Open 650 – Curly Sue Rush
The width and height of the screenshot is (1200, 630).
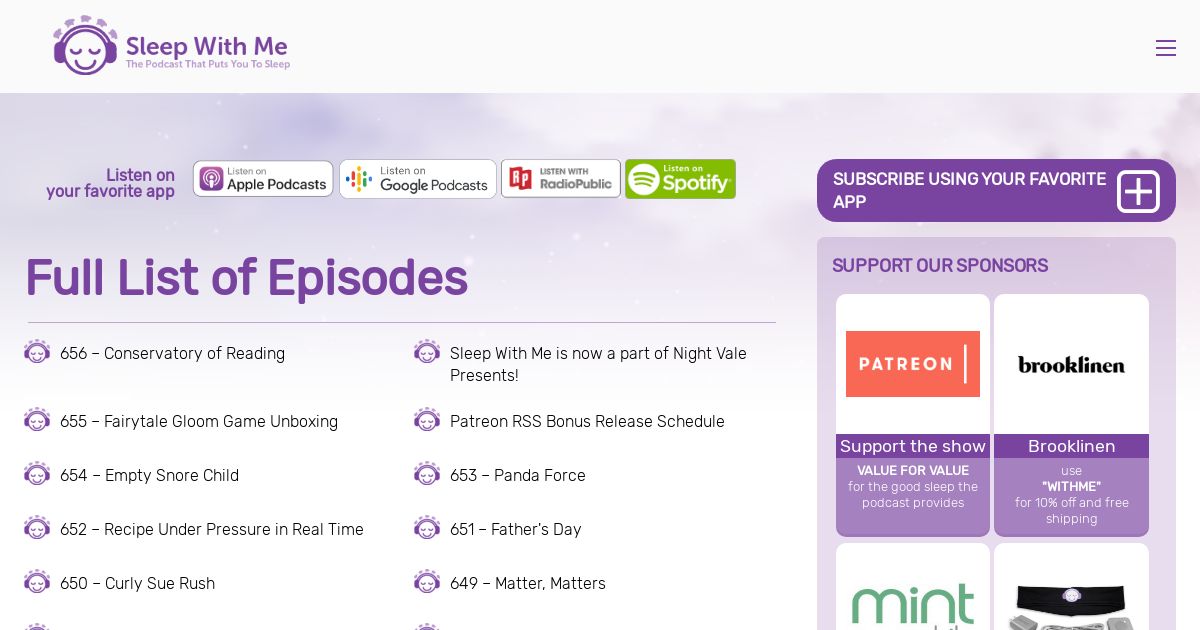click(x=137, y=583)
